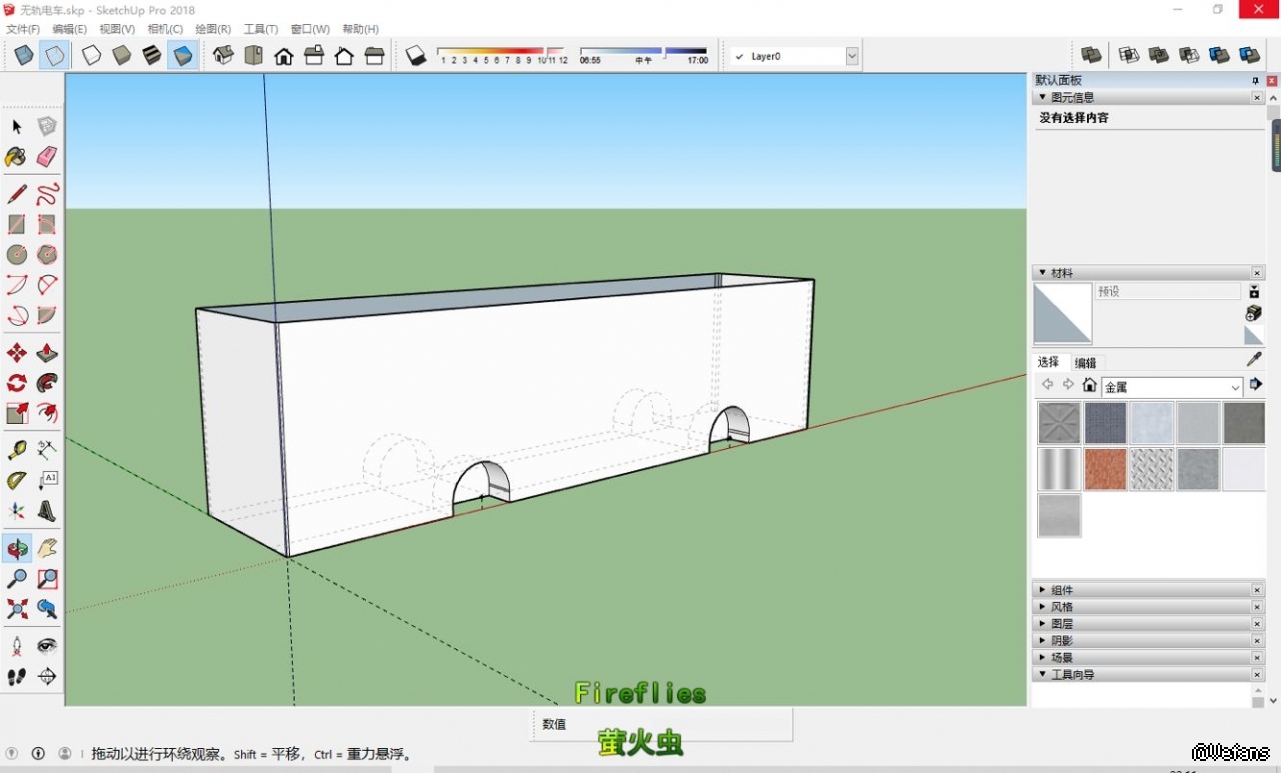
Task: Open the 相机(C) menu
Action: point(165,29)
